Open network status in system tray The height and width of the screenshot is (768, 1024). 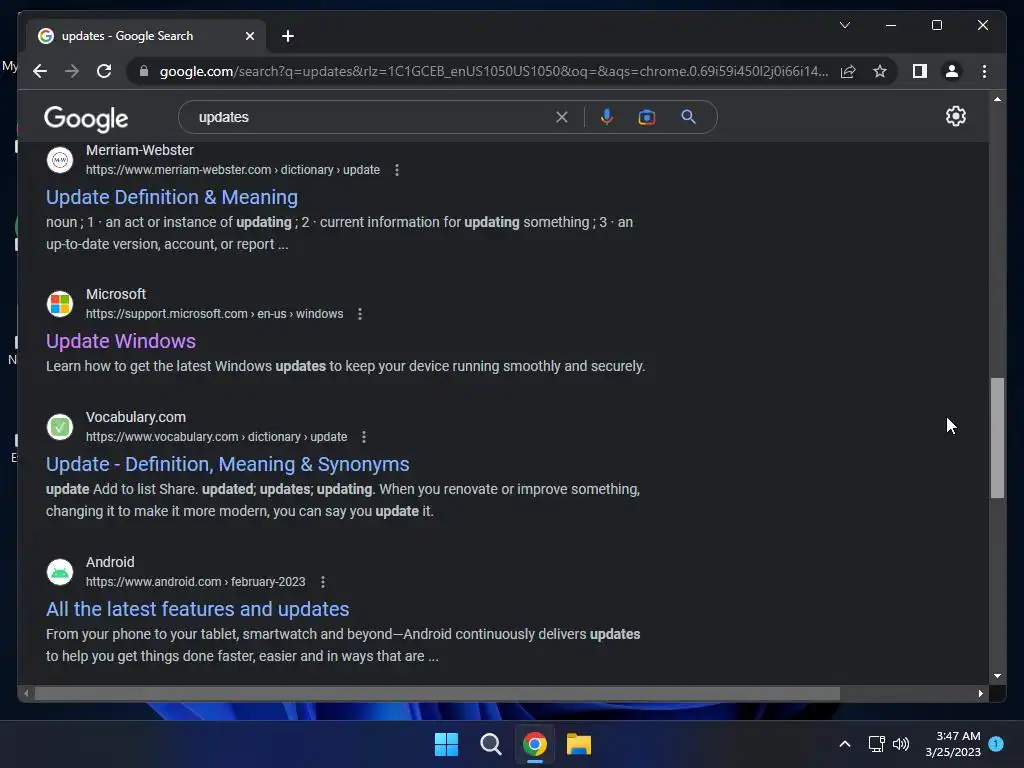[x=876, y=744]
